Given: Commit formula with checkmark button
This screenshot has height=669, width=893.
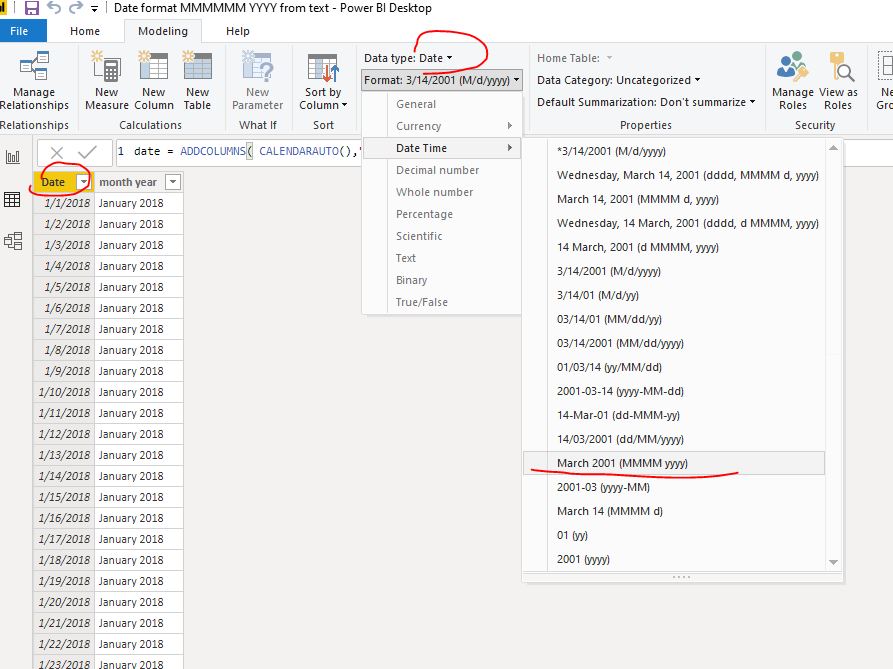Looking at the screenshot, I should (x=88, y=152).
